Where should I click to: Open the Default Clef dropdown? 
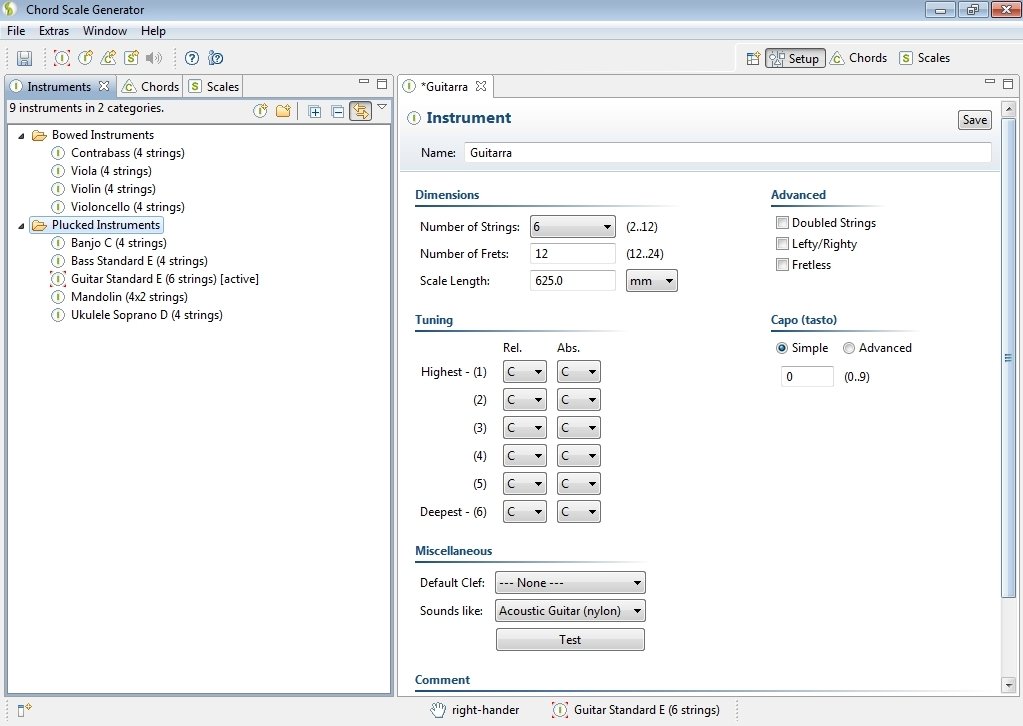570,582
